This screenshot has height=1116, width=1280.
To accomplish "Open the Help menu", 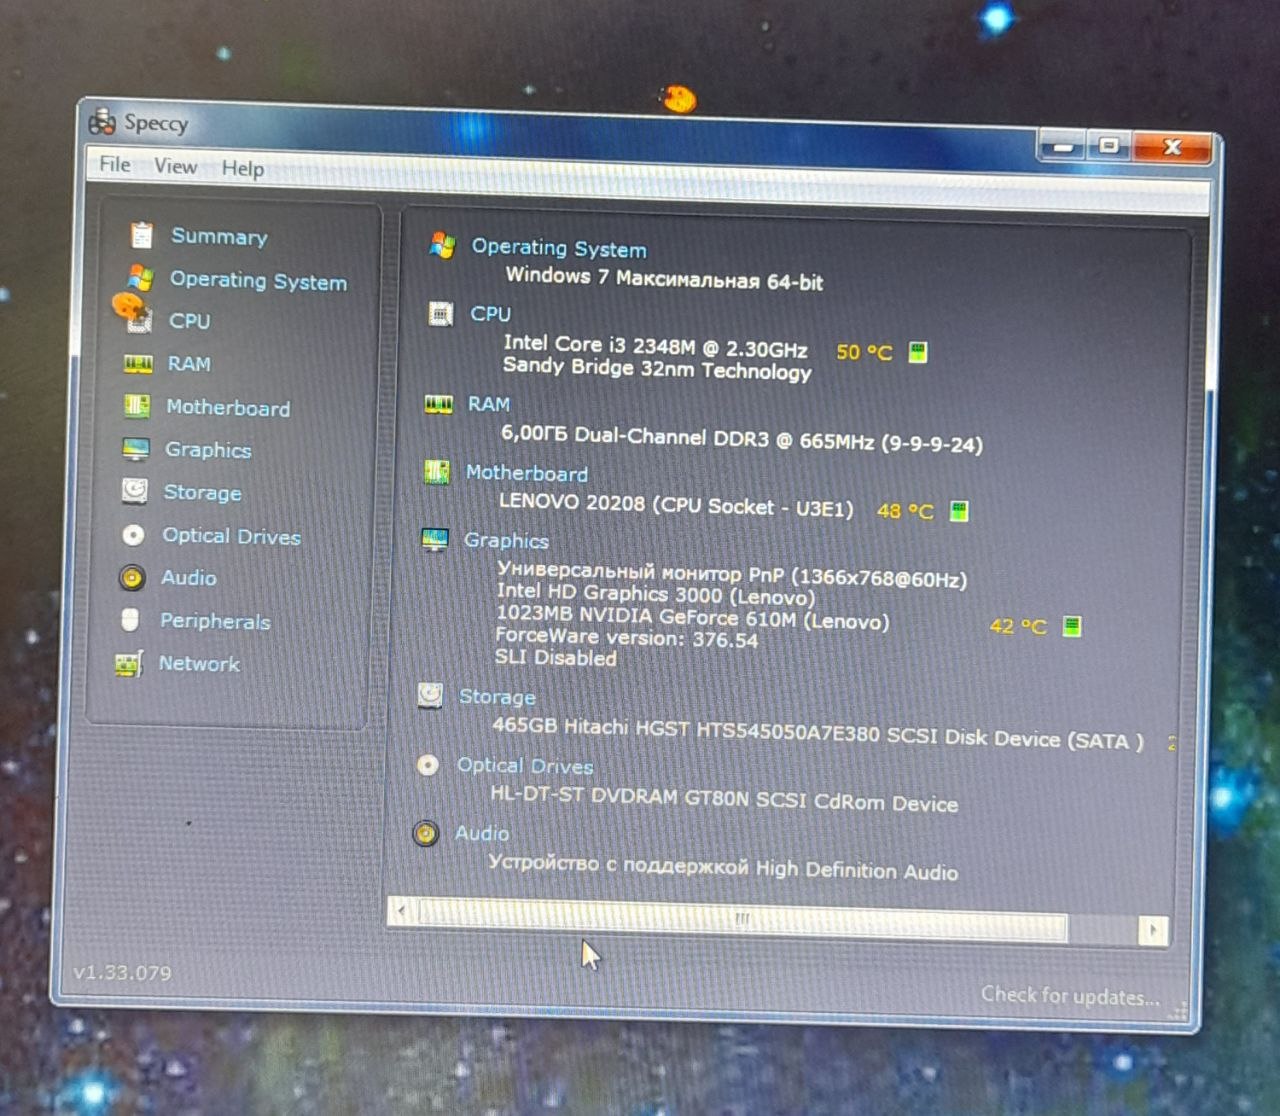I will click(243, 168).
